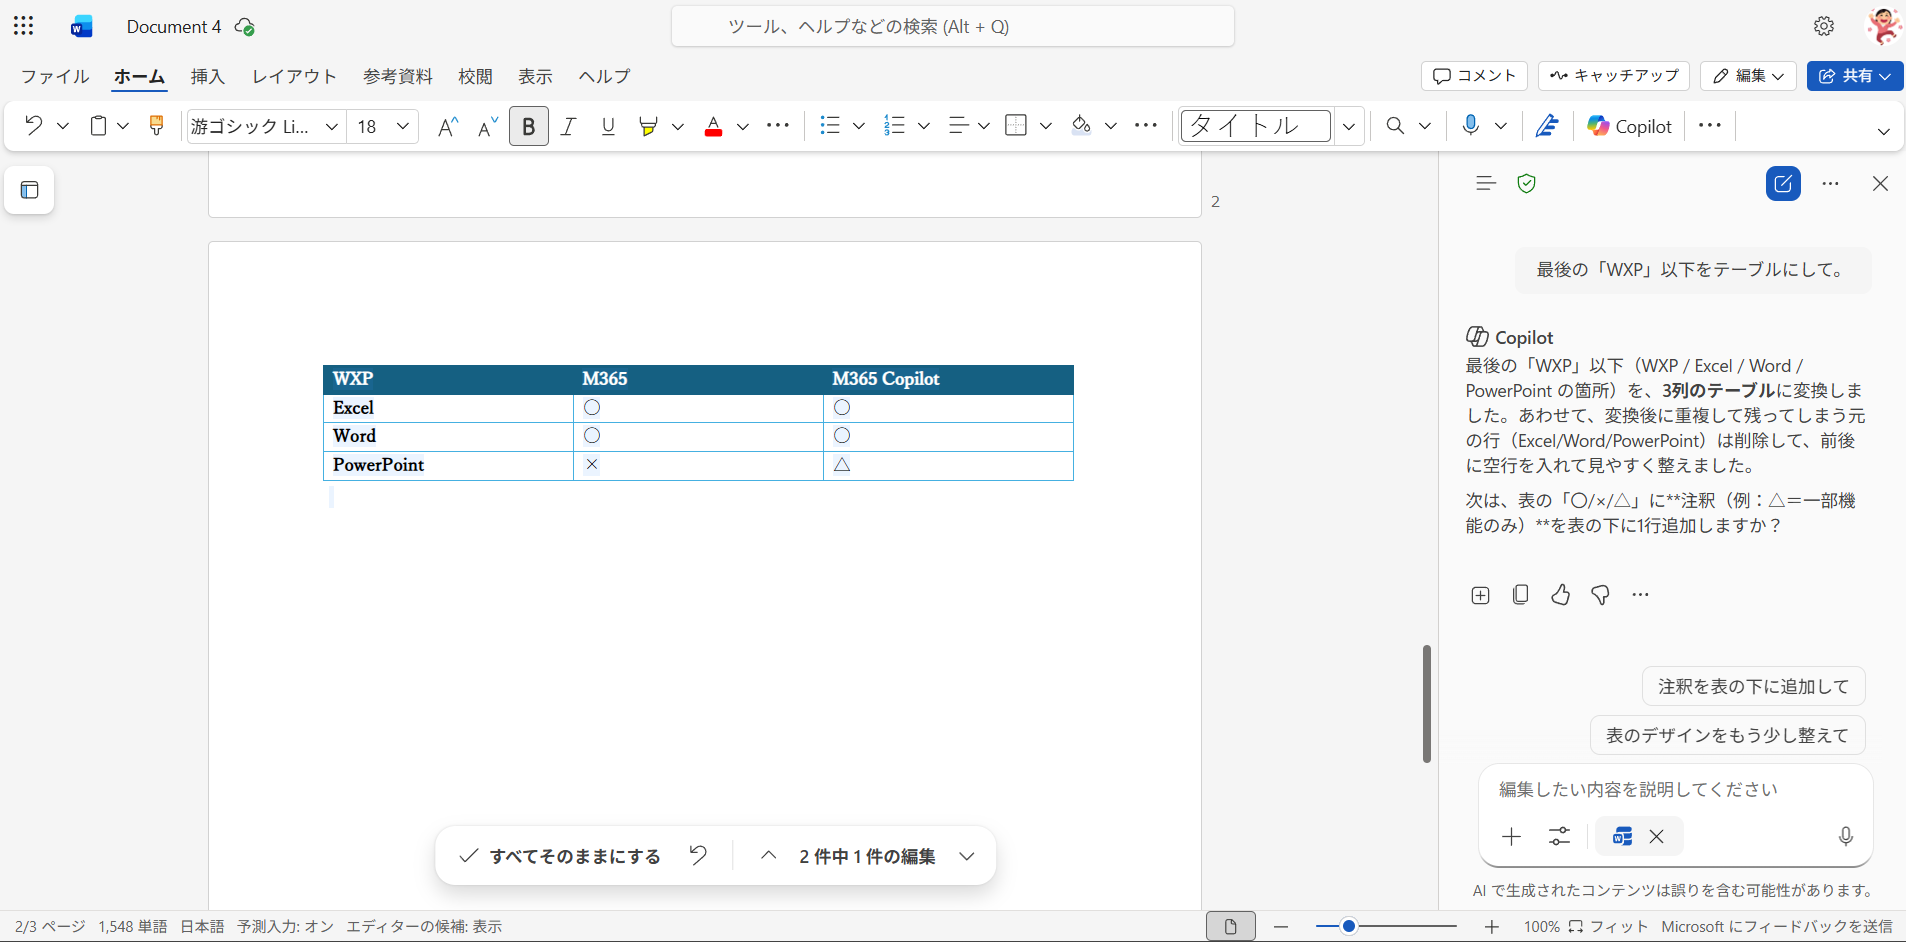Image resolution: width=1906 pixels, height=942 pixels.
Task: Toggle Italic formatting
Action: coord(568,126)
